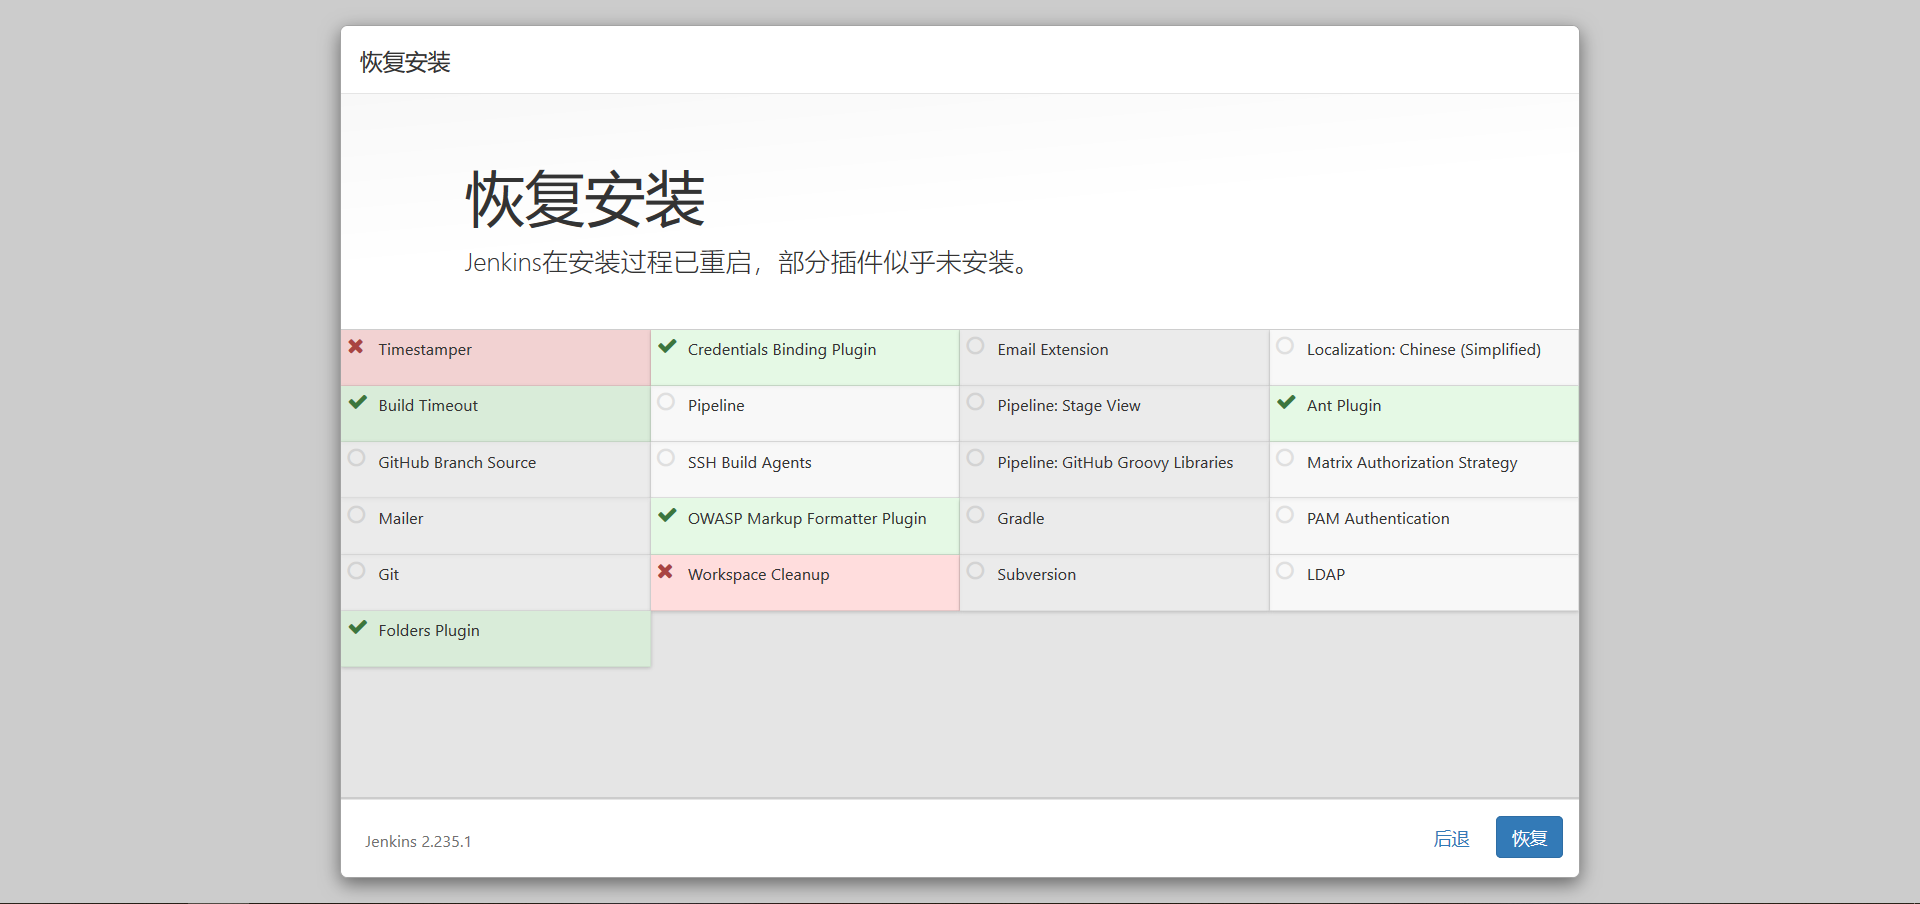Select the Credentials Binding Plugin label
The height and width of the screenshot is (904, 1920).
tap(782, 350)
